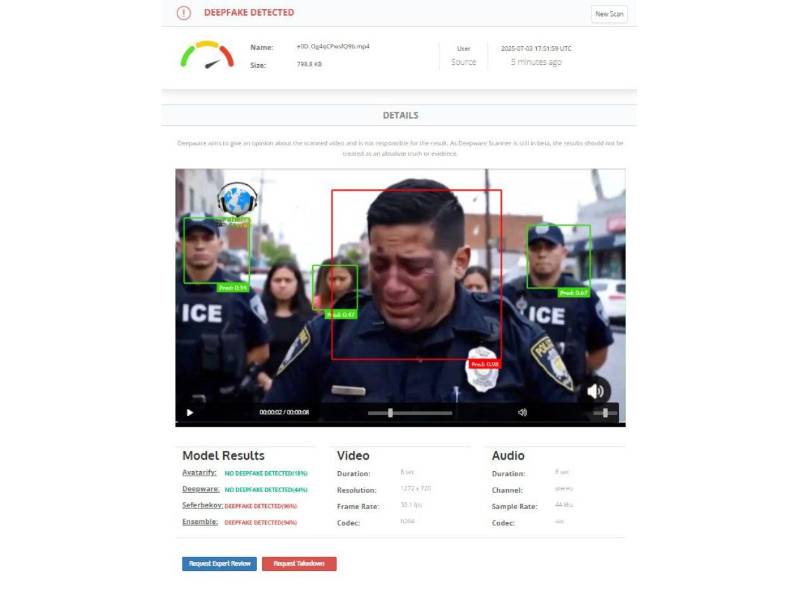Open the Seferbekov model link

coord(202,505)
